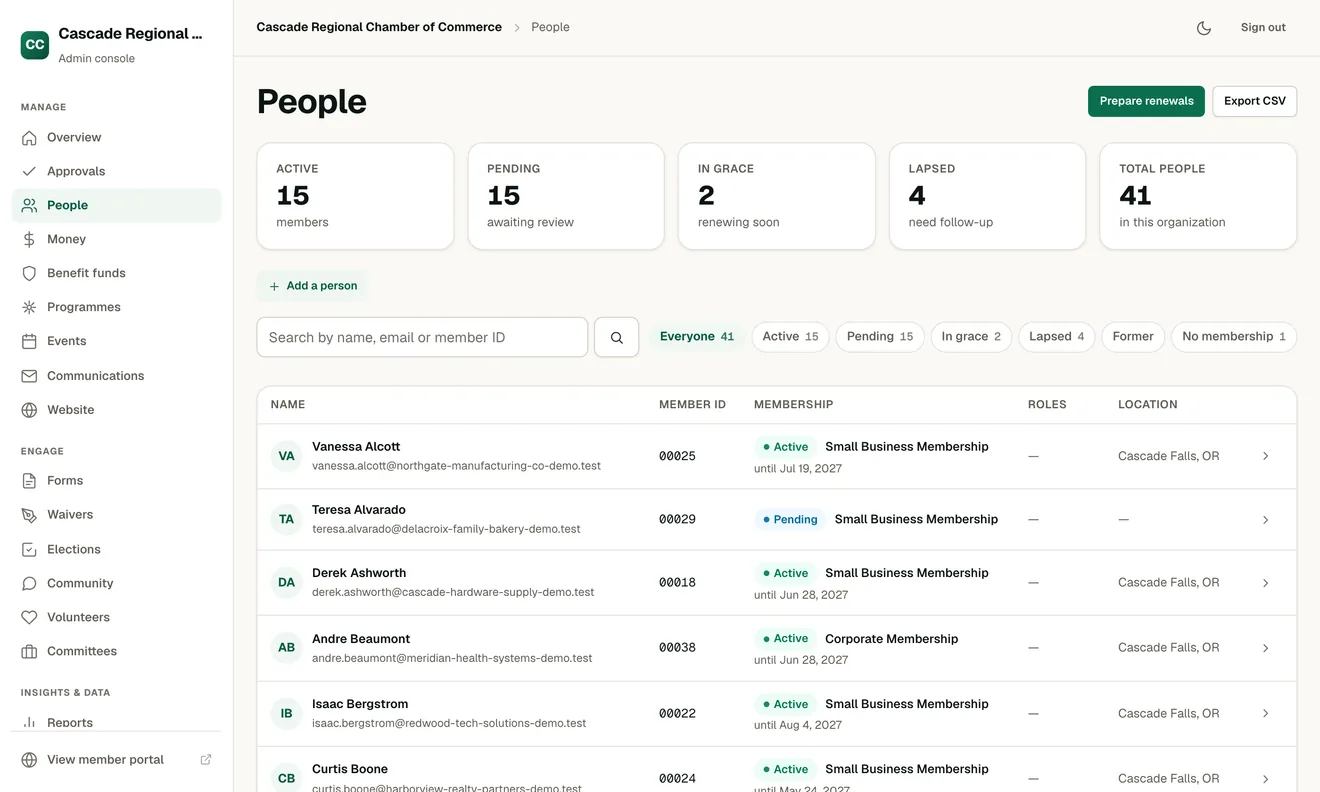Open Website via its globe icon

[29, 410]
